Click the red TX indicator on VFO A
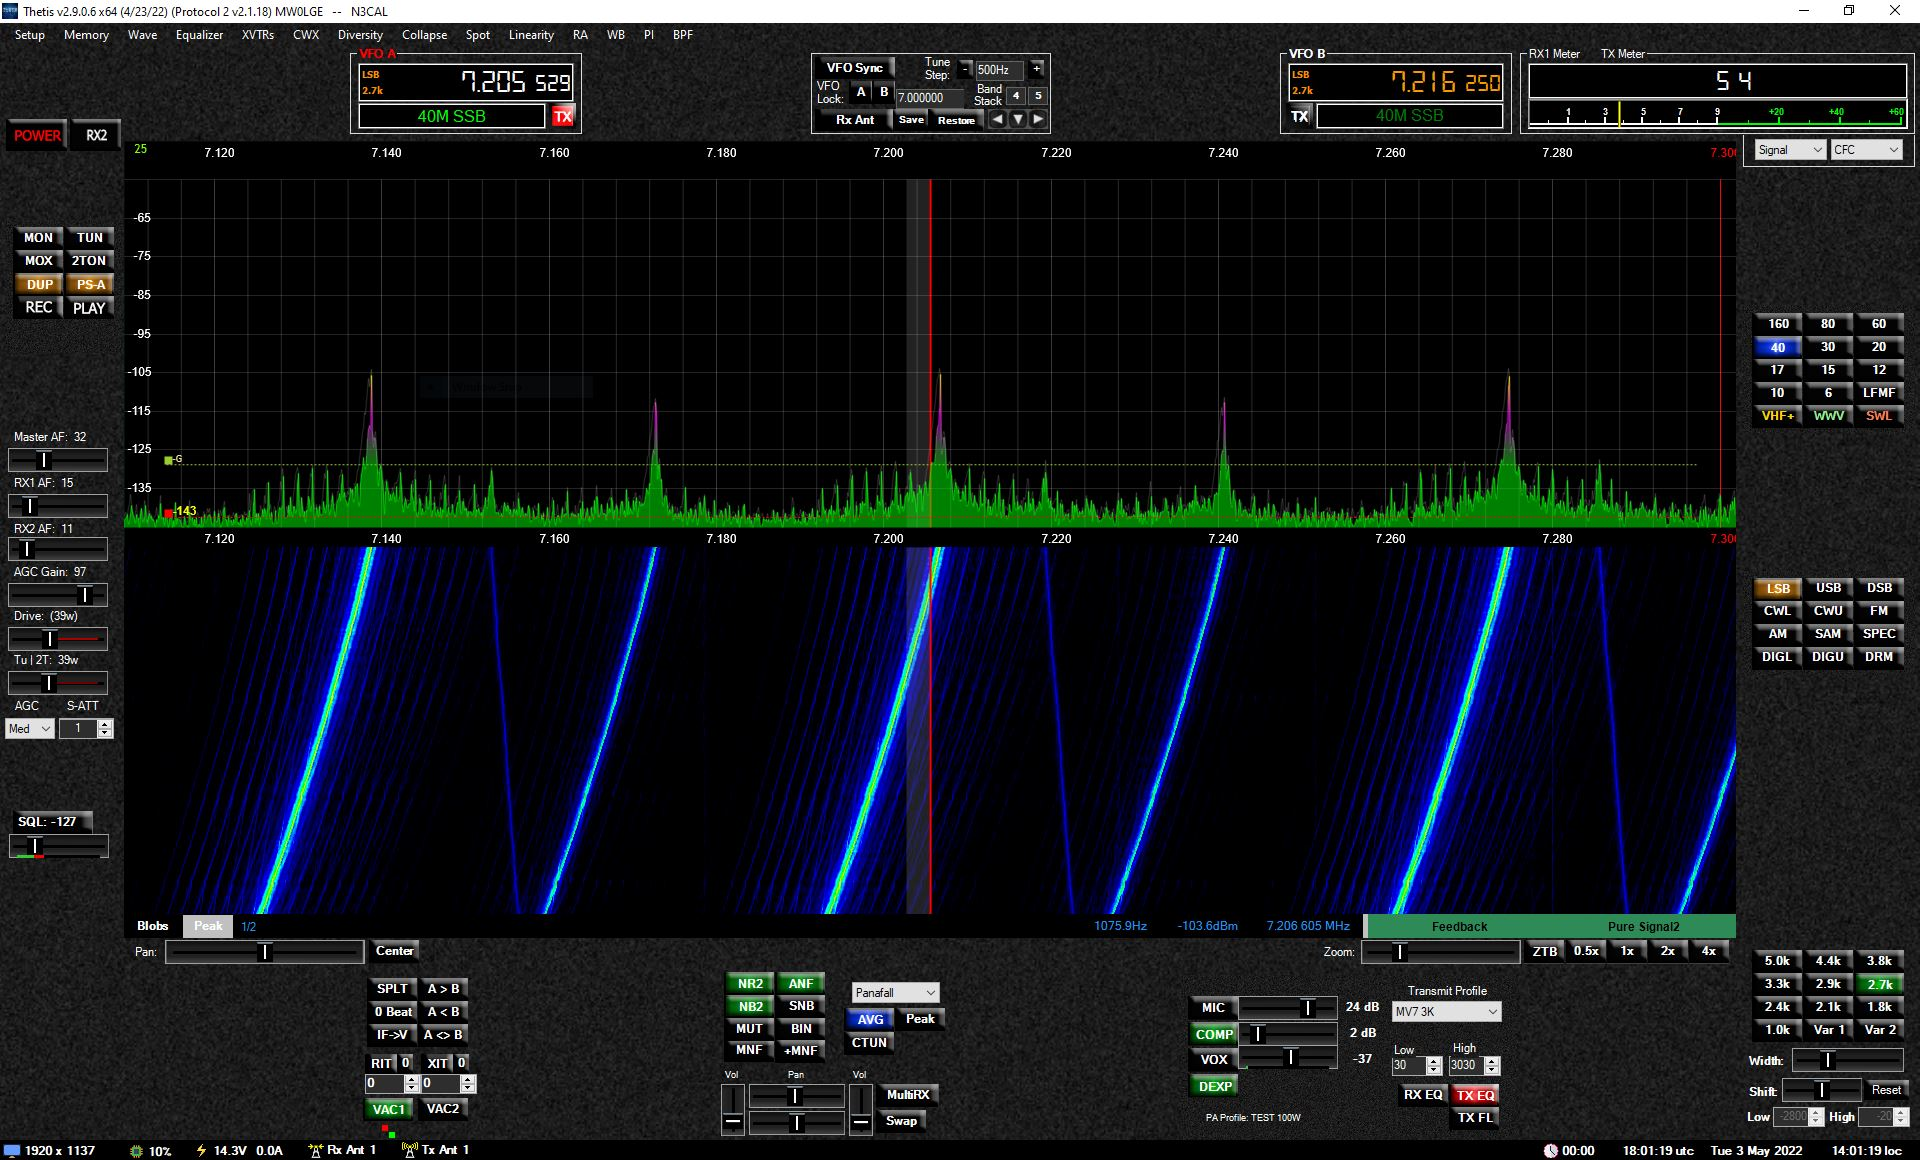Viewport: 1920px width, 1160px height. click(563, 116)
